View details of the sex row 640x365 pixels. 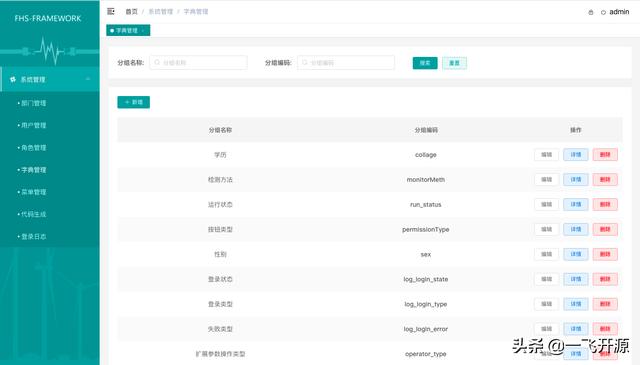[576, 254]
